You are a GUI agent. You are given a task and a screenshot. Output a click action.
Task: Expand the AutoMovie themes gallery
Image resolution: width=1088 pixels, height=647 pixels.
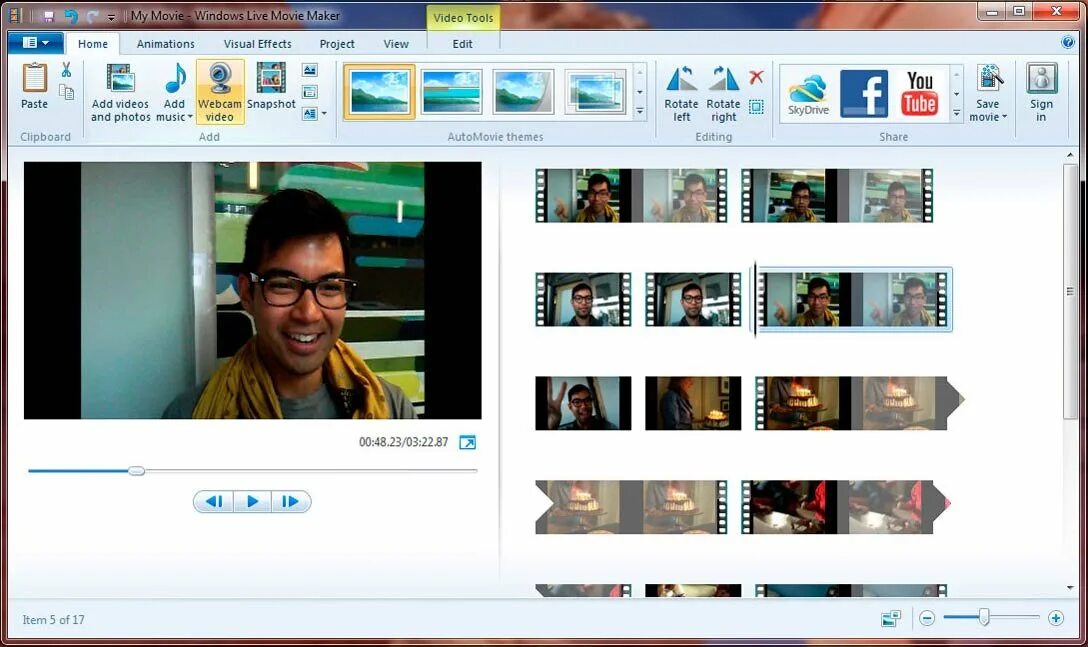coord(640,111)
